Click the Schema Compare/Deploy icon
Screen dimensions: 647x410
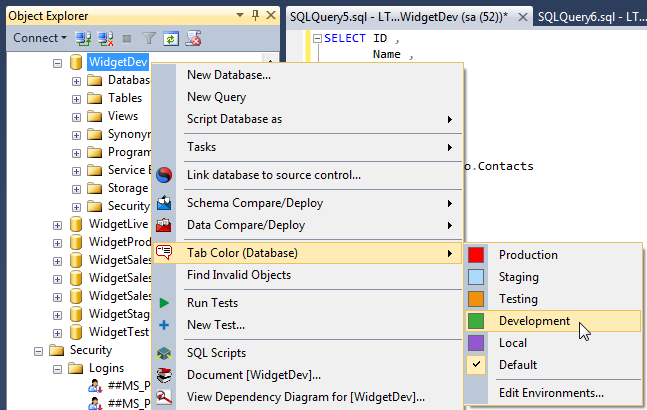[165, 203]
